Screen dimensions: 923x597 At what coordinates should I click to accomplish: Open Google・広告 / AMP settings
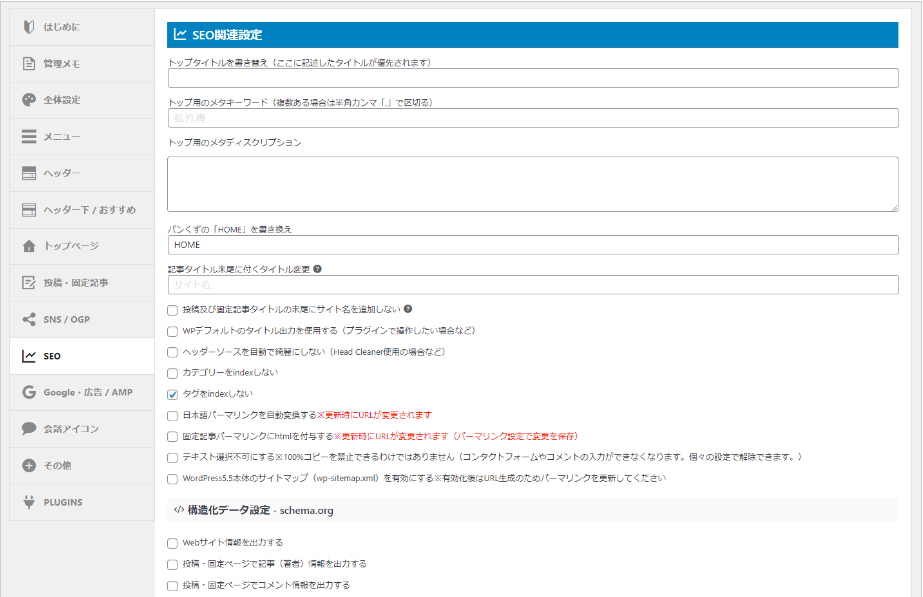click(82, 392)
